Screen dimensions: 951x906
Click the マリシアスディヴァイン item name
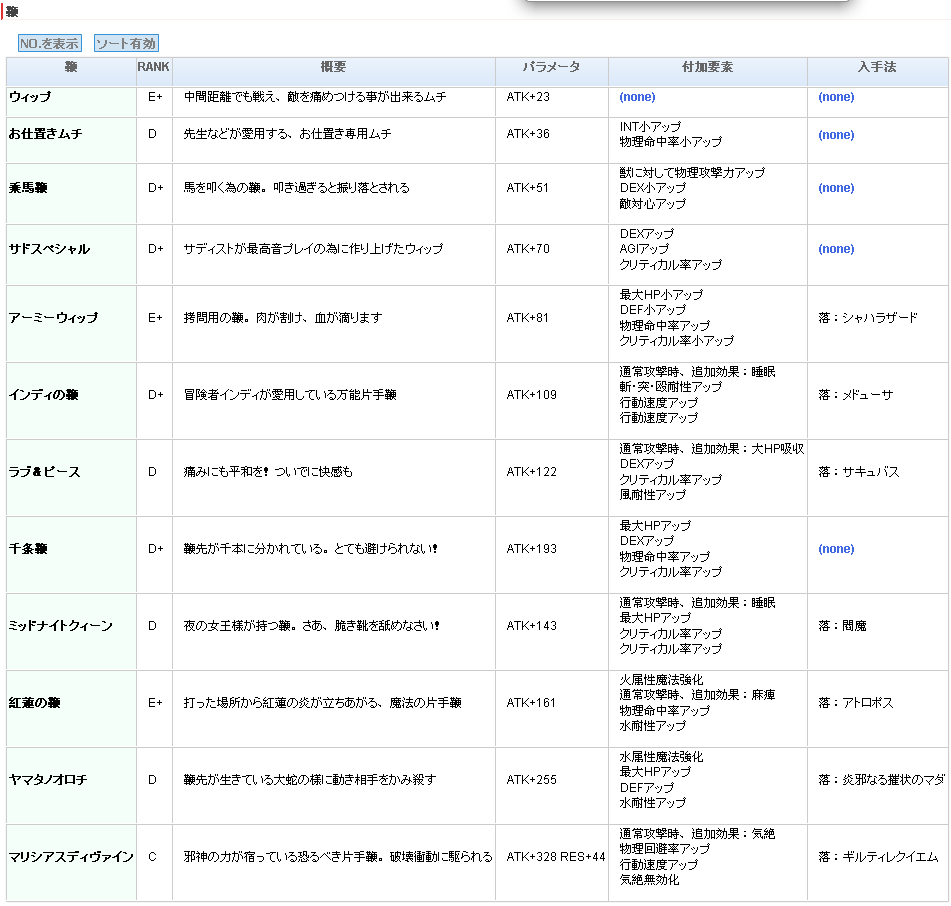71,857
